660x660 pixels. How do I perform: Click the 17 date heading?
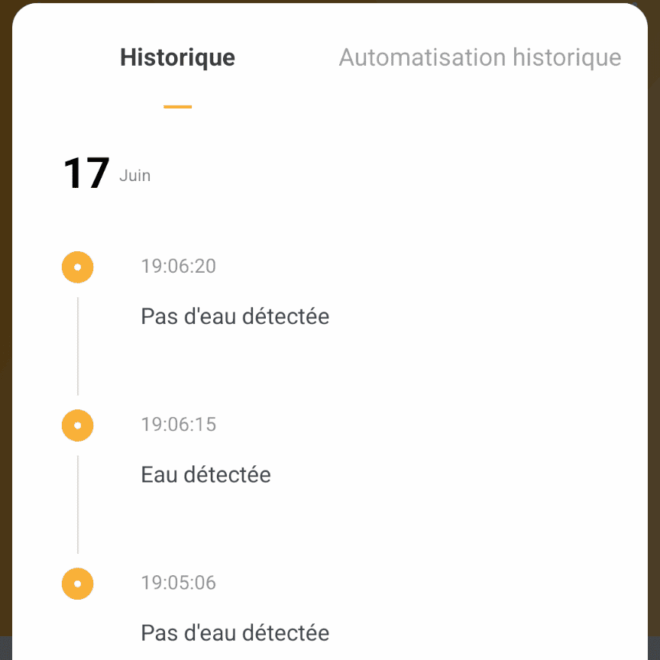[86, 173]
